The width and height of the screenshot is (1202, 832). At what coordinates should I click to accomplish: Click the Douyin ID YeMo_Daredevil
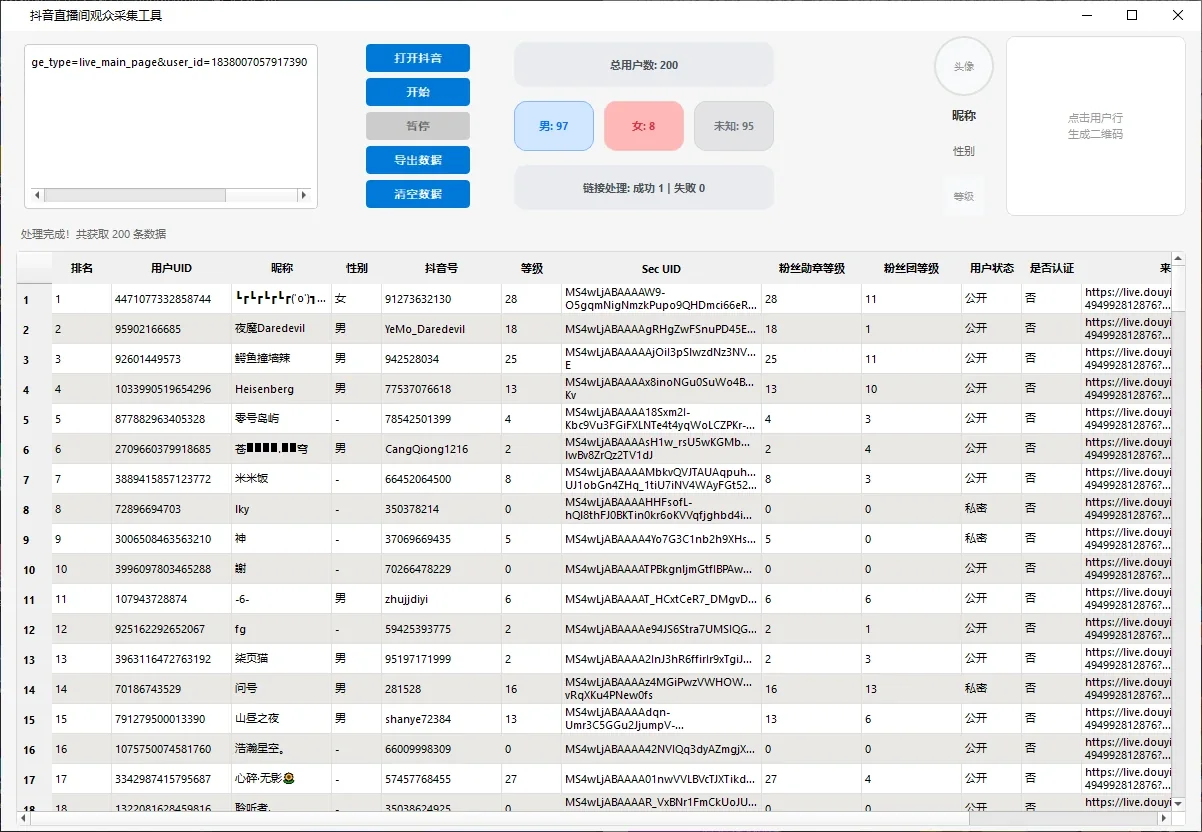pyautogui.click(x=441, y=329)
